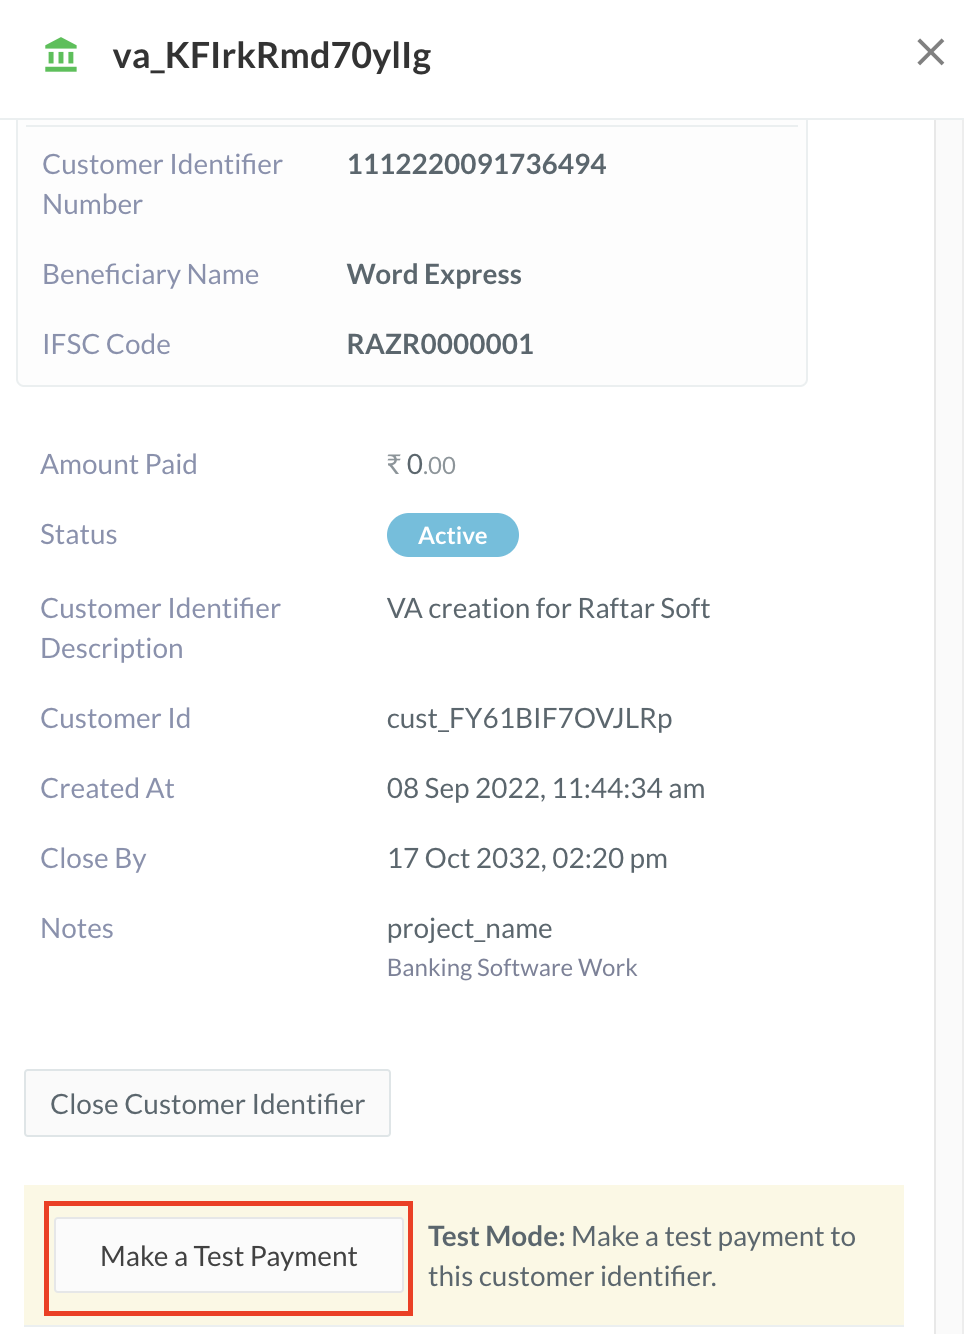Click the IFSC code RAZR0000001
The width and height of the screenshot is (964, 1334).
pos(440,344)
